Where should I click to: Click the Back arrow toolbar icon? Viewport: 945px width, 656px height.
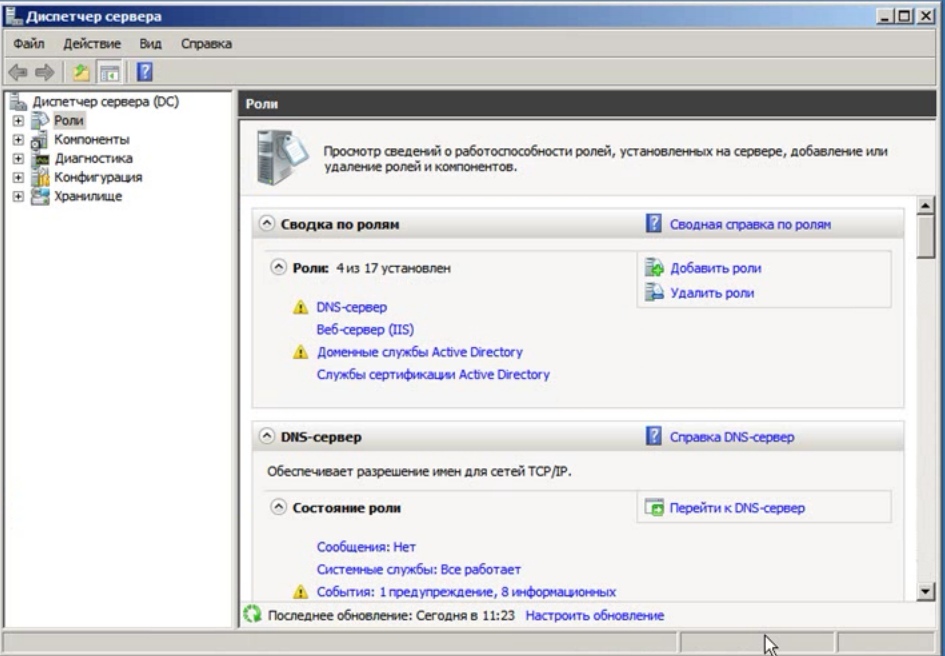[x=17, y=72]
